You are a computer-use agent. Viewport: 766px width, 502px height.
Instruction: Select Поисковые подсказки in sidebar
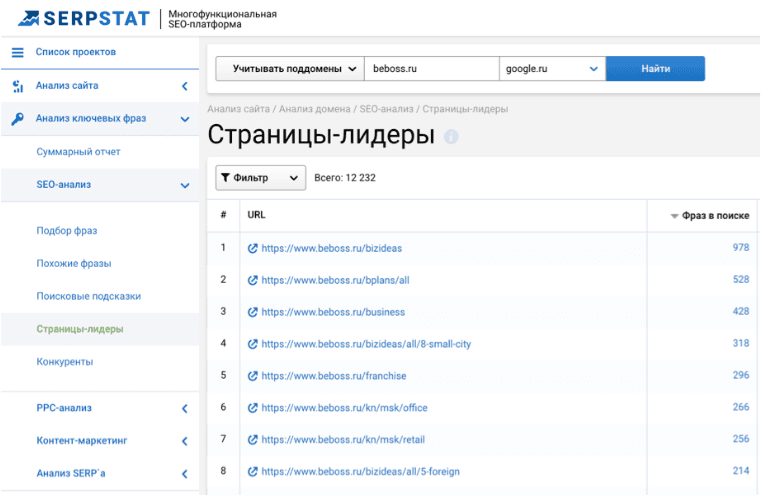click(89, 296)
